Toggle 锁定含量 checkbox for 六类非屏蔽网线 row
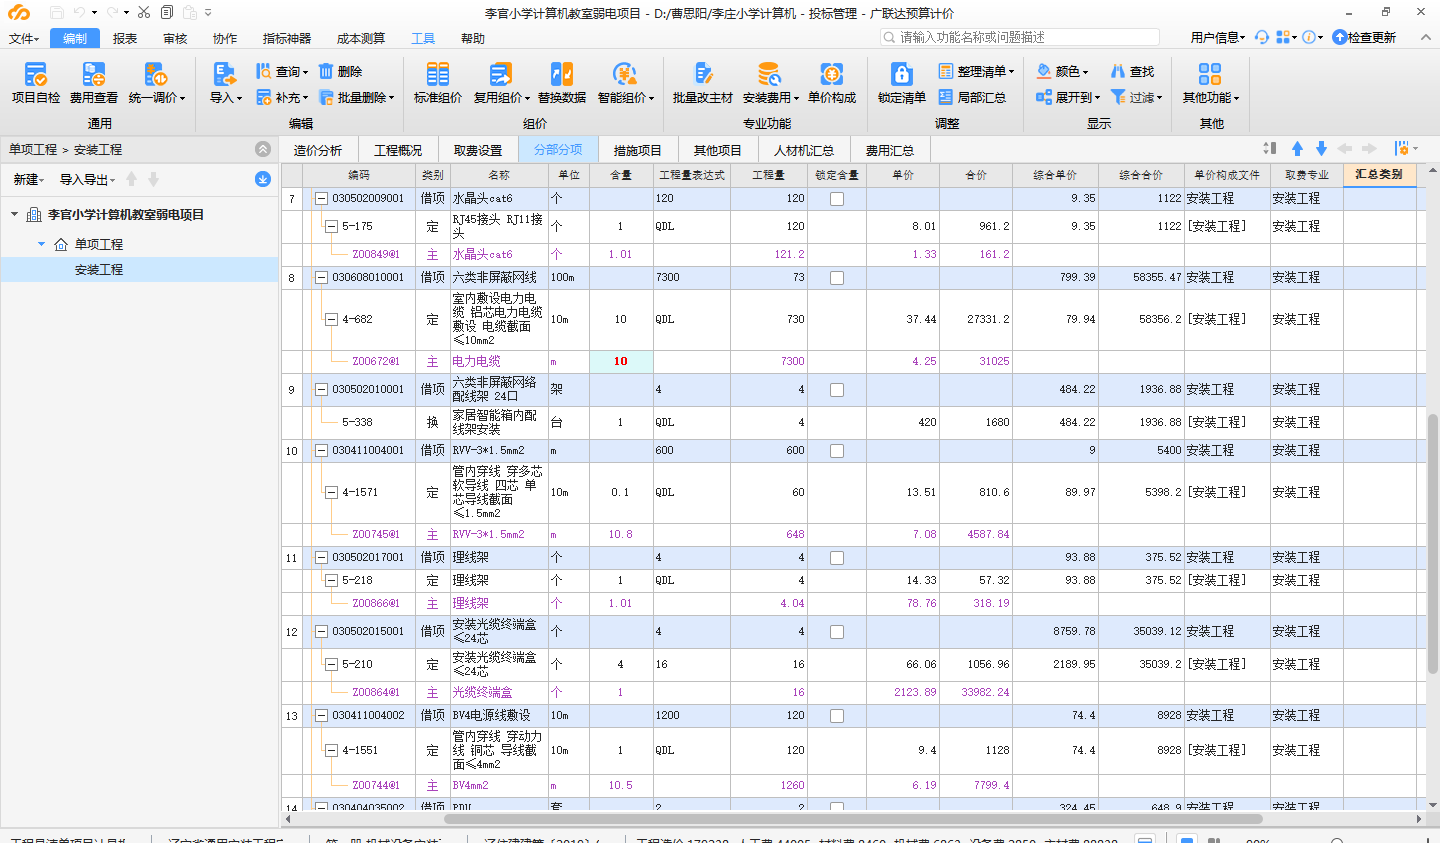The width and height of the screenshot is (1440, 843). [837, 278]
